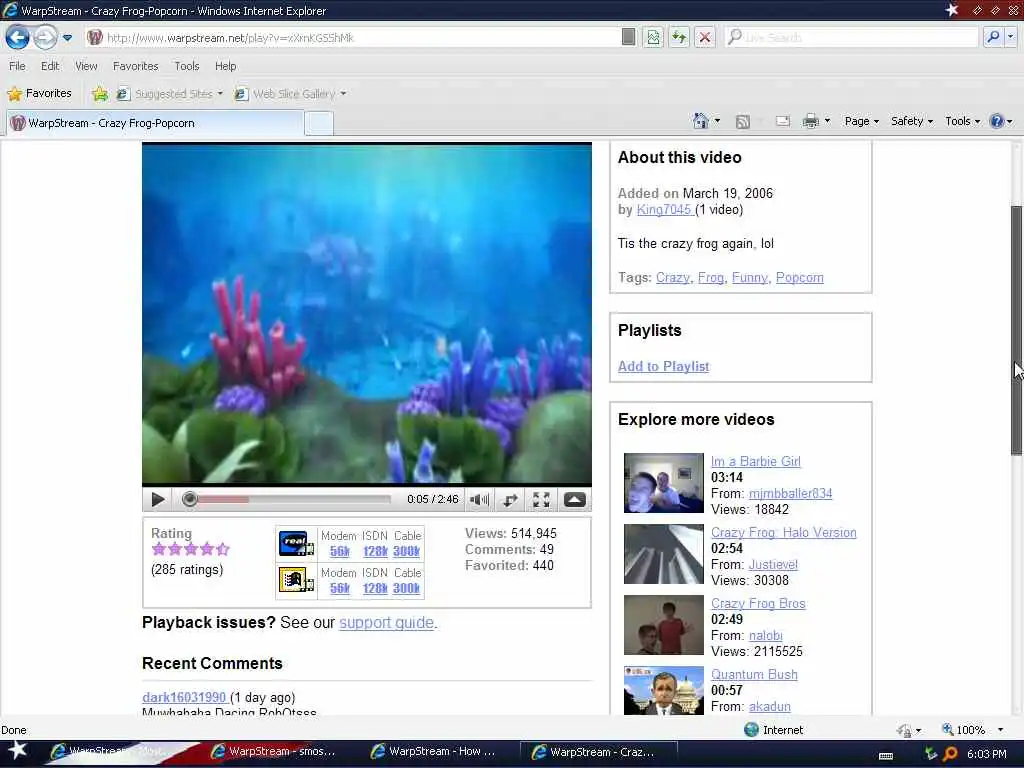The height and width of the screenshot is (768, 1024).
Task: Click the browser Back button
Action: [x=18, y=37]
